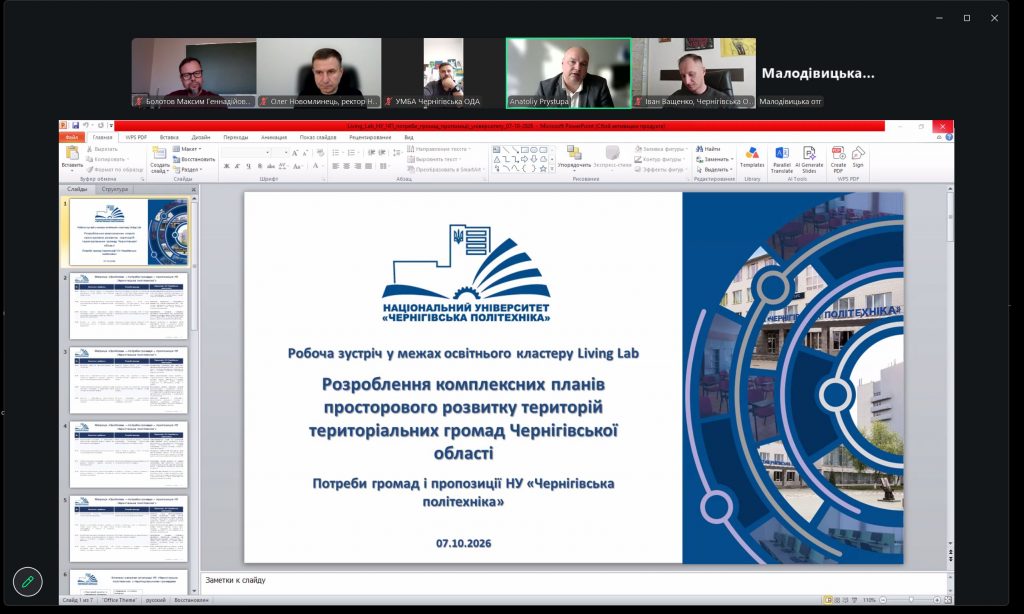
Task: Close the slides thumbnail pane
Action: pos(193,189)
